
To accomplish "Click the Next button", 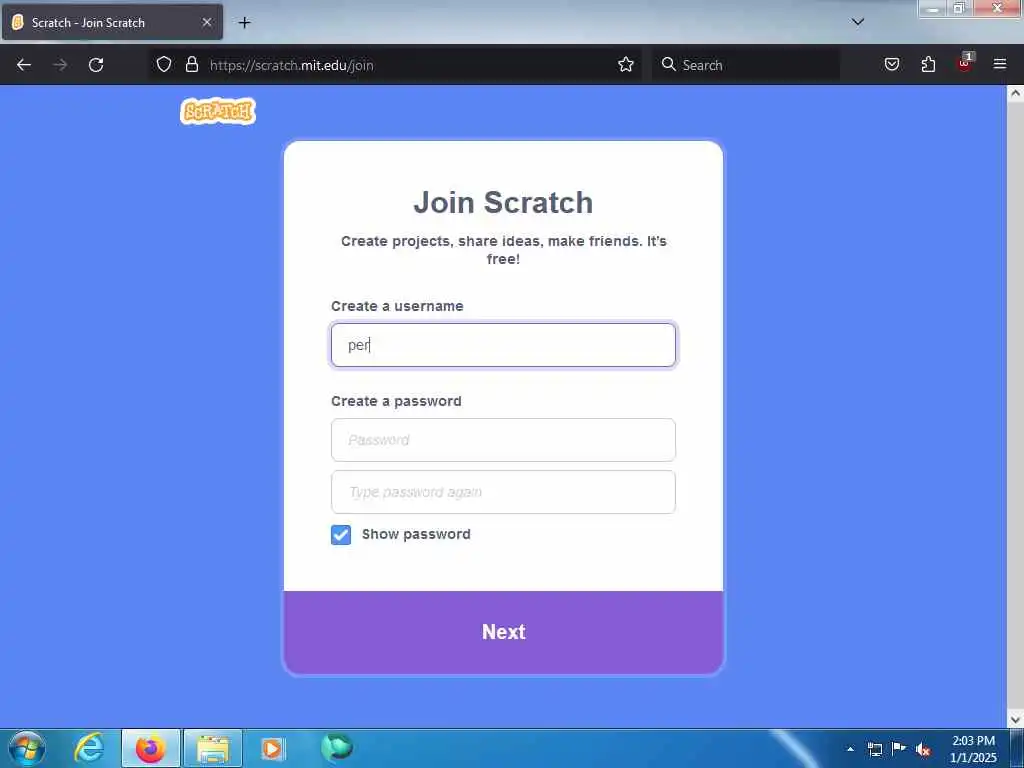I will 504,632.
